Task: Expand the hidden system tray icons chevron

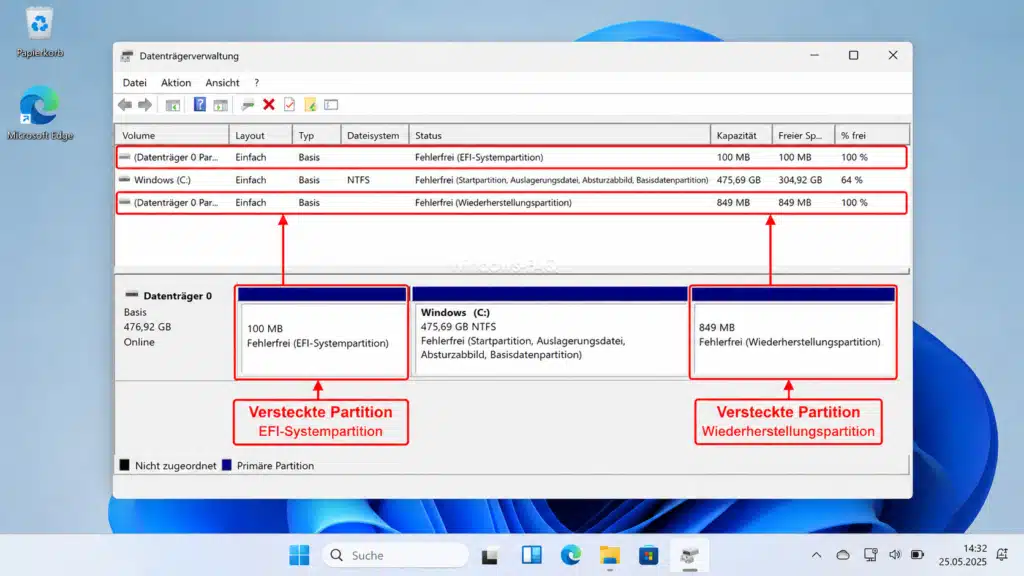Action: click(816, 555)
